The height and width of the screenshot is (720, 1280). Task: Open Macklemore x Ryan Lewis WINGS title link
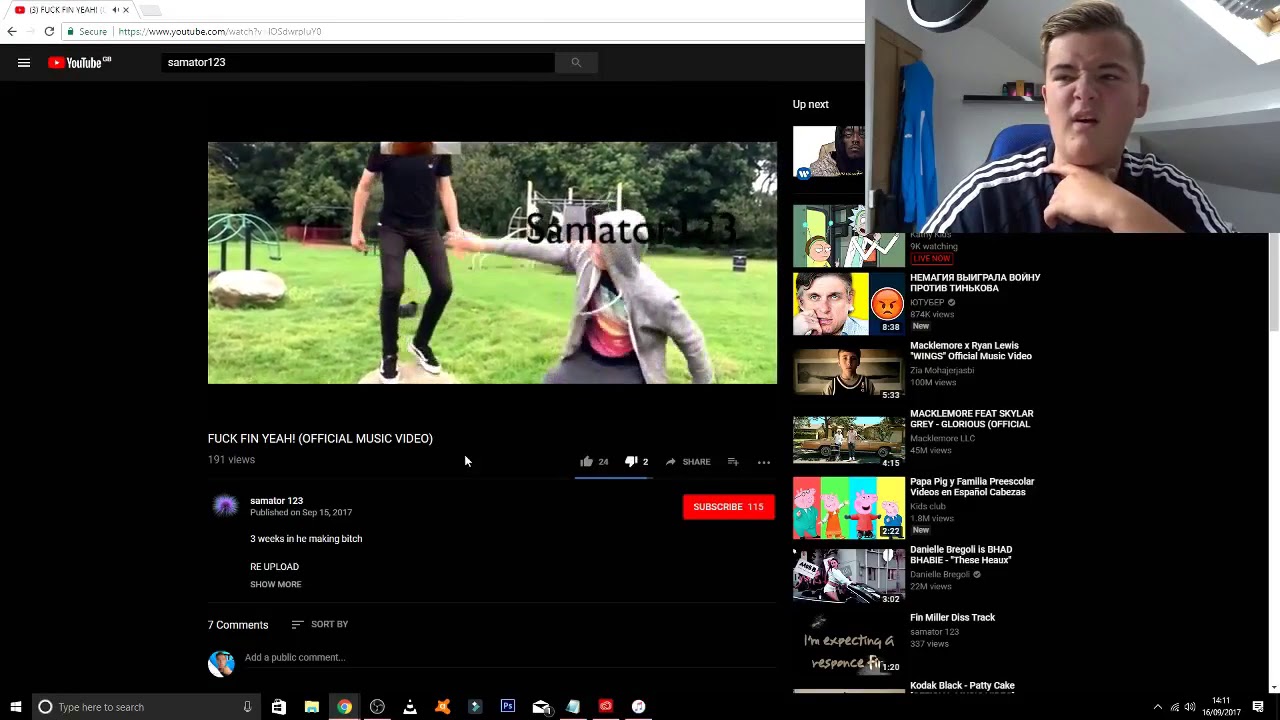click(x=971, y=351)
